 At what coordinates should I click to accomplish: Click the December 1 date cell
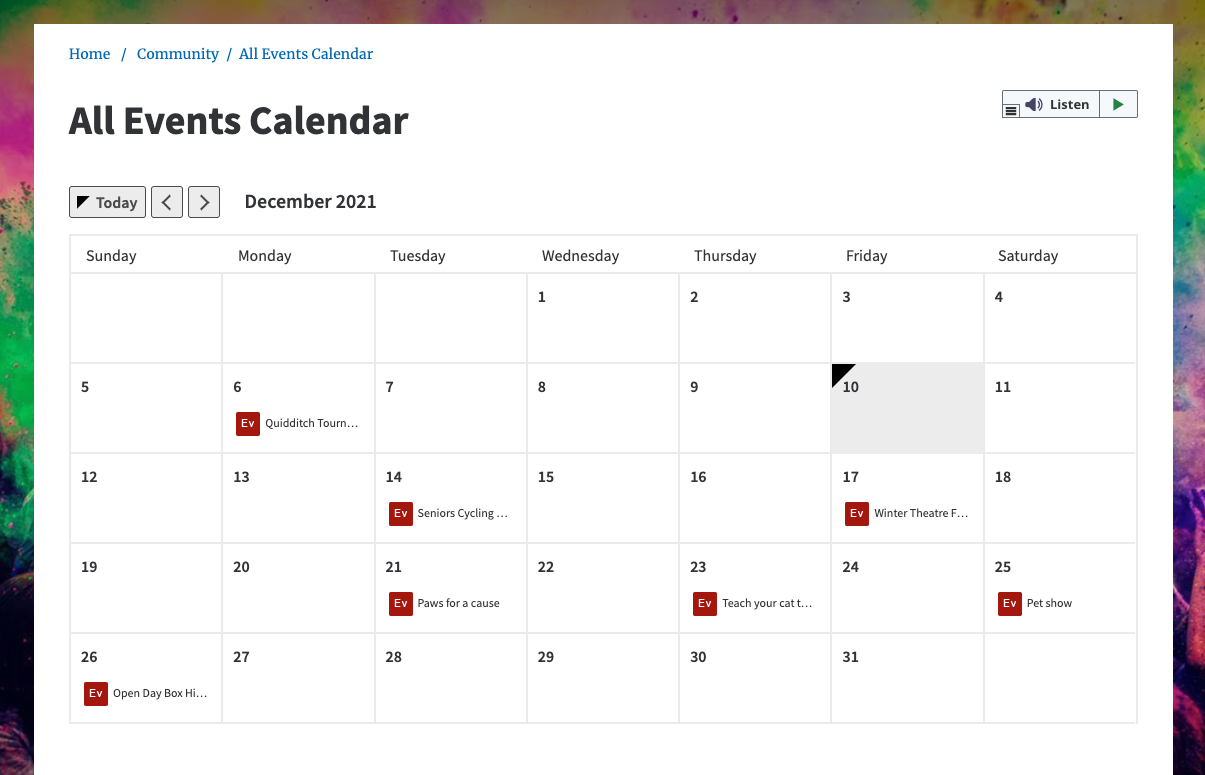pos(603,318)
